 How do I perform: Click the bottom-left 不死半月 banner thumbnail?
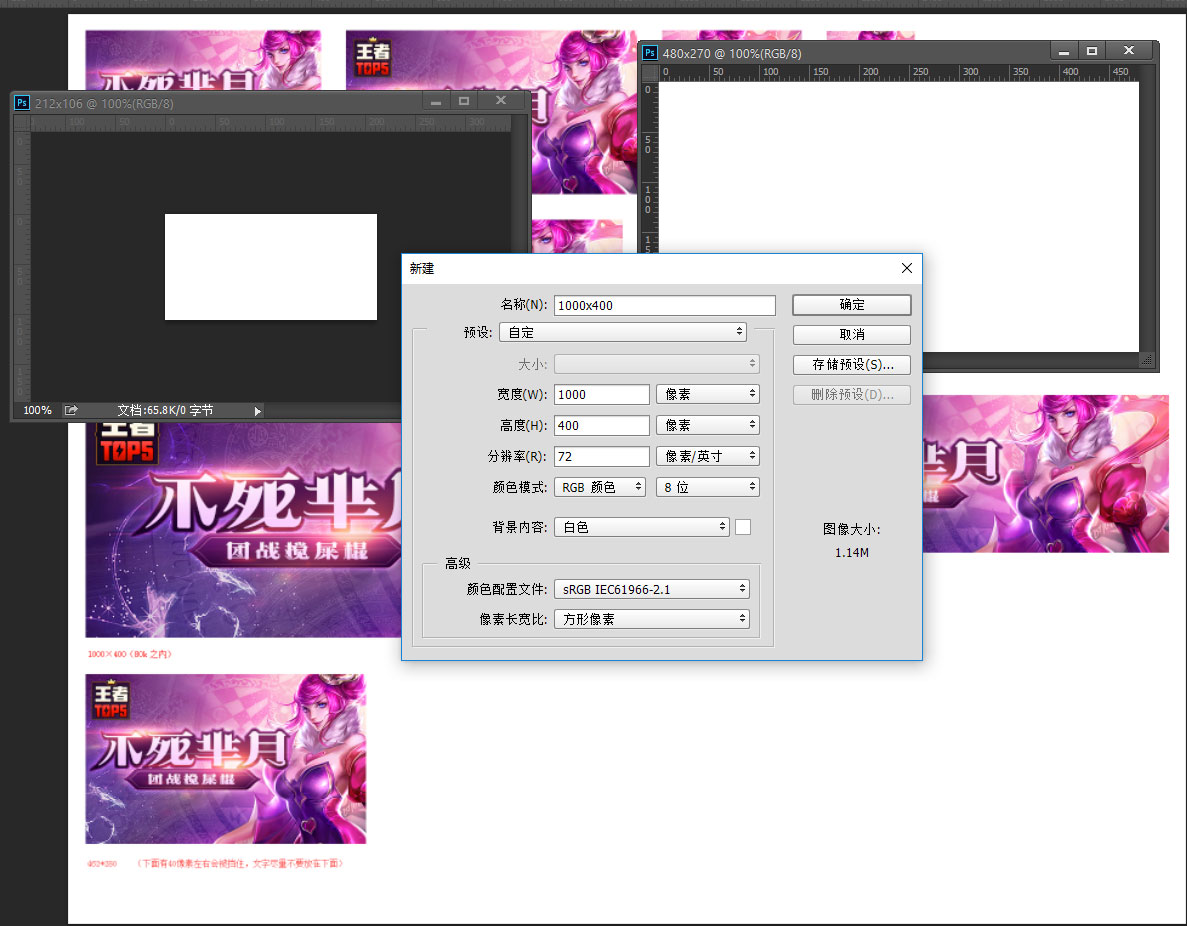[x=226, y=759]
